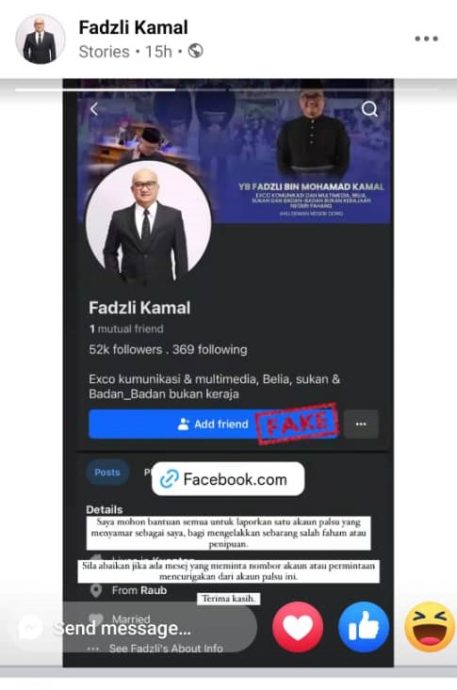
Task: Tap the blue thumbs-up like reaction
Action: coord(363,627)
